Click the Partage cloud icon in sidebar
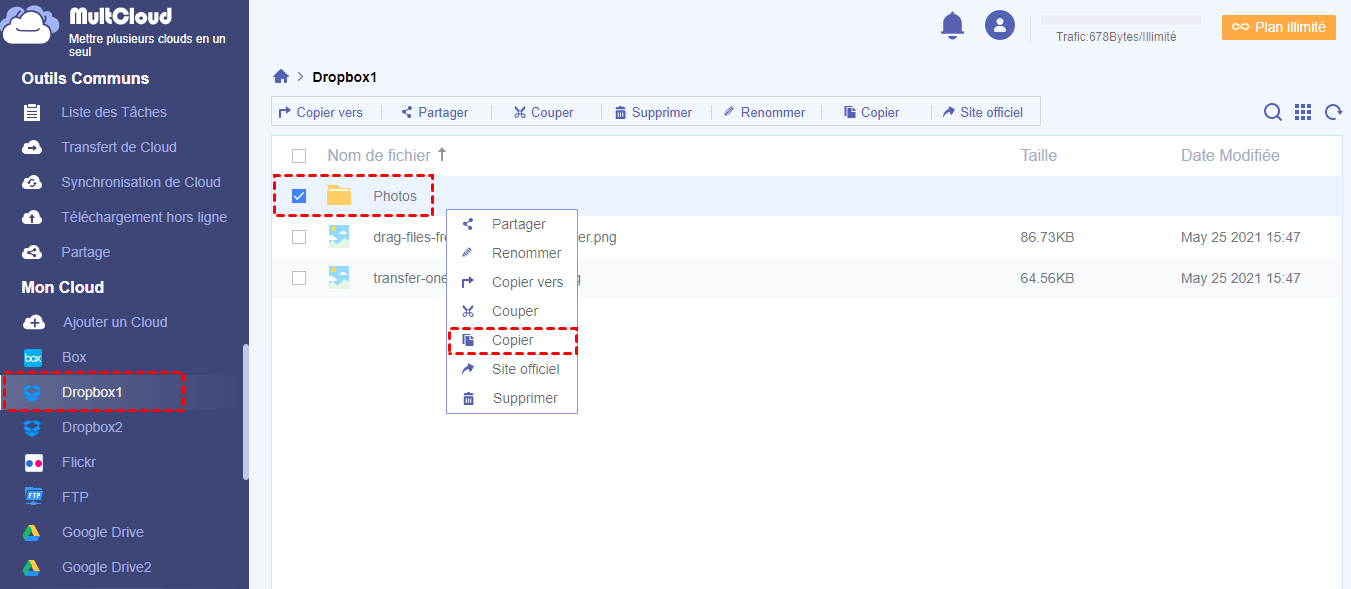The image size is (1351, 589). pyautogui.click(x=32, y=252)
